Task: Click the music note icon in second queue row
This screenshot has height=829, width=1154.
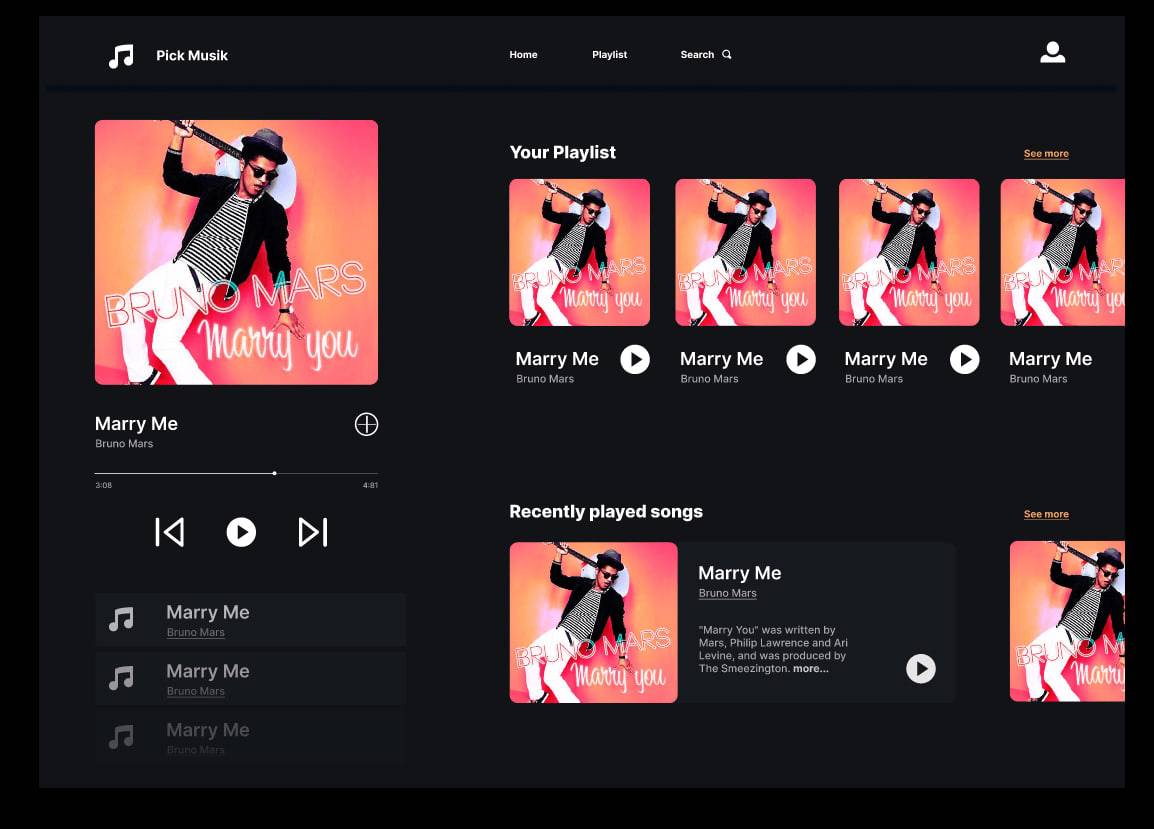Action: pos(121,678)
